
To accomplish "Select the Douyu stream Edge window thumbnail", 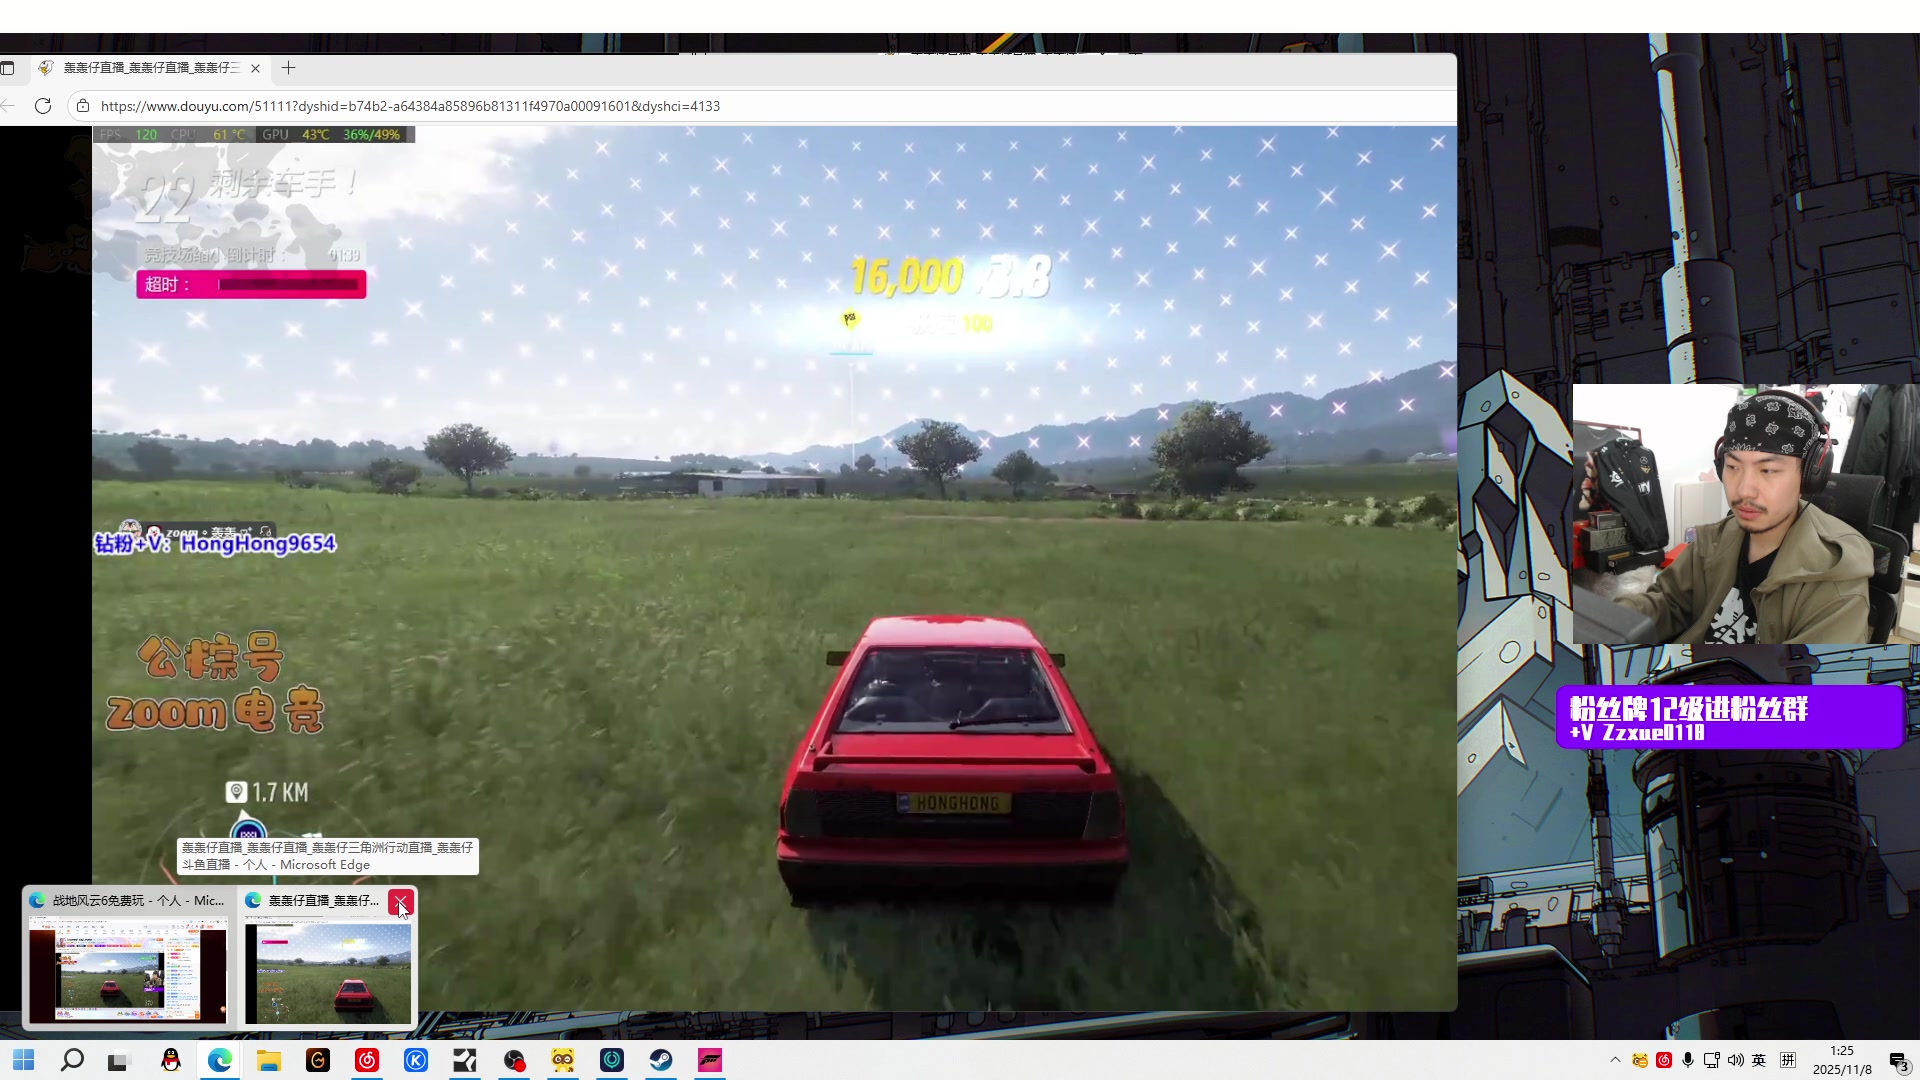I will click(327, 972).
